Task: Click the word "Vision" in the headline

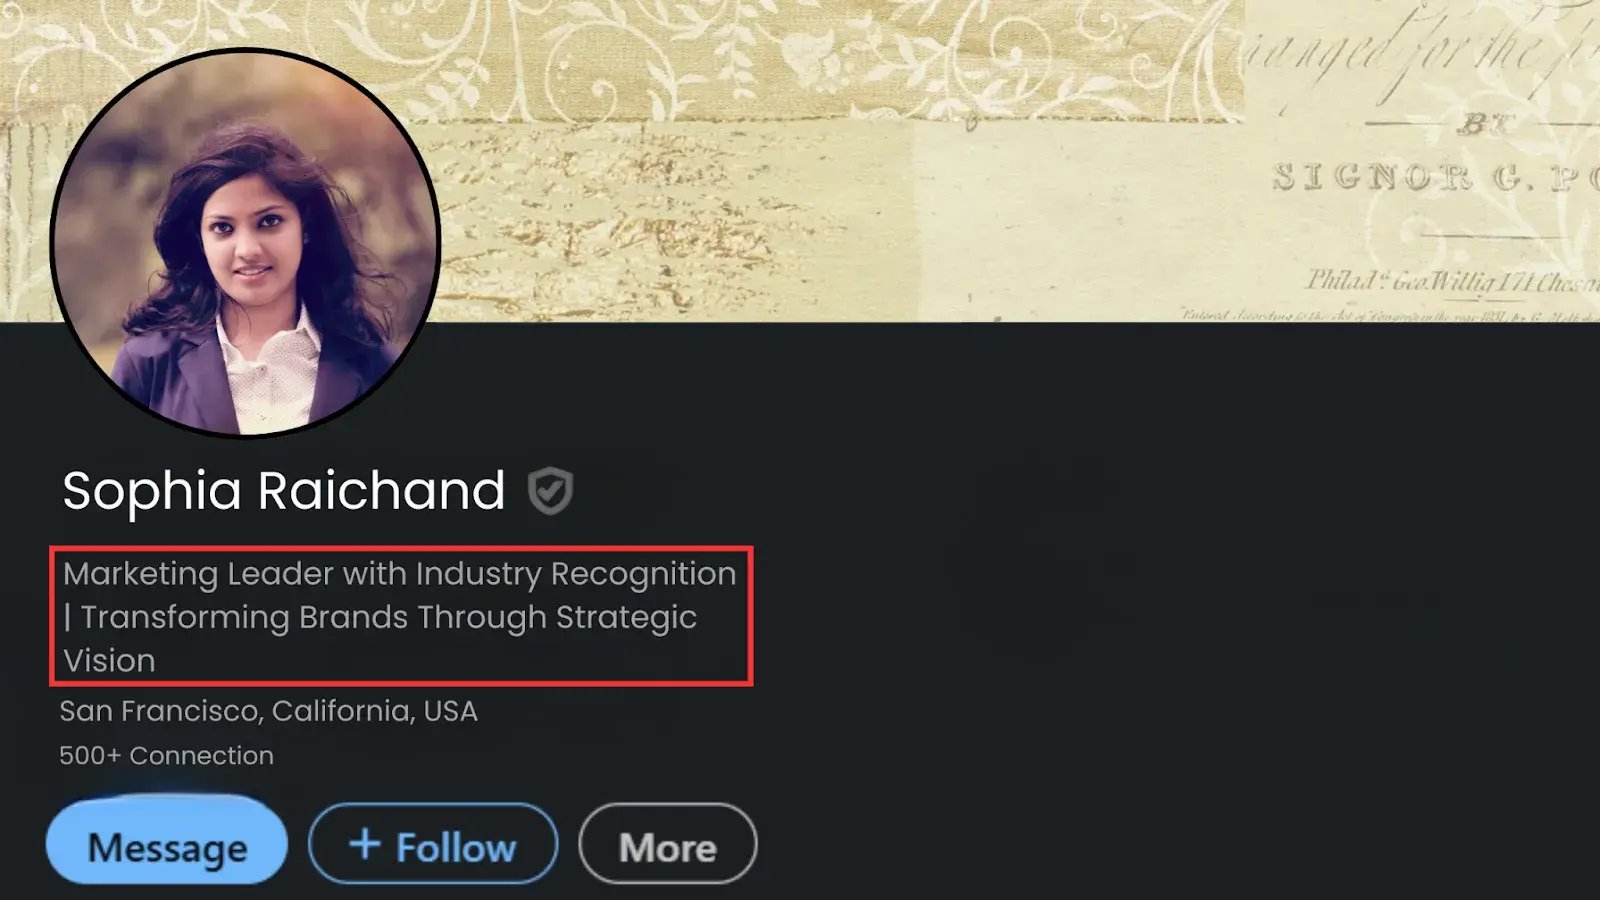Action: 109,661
